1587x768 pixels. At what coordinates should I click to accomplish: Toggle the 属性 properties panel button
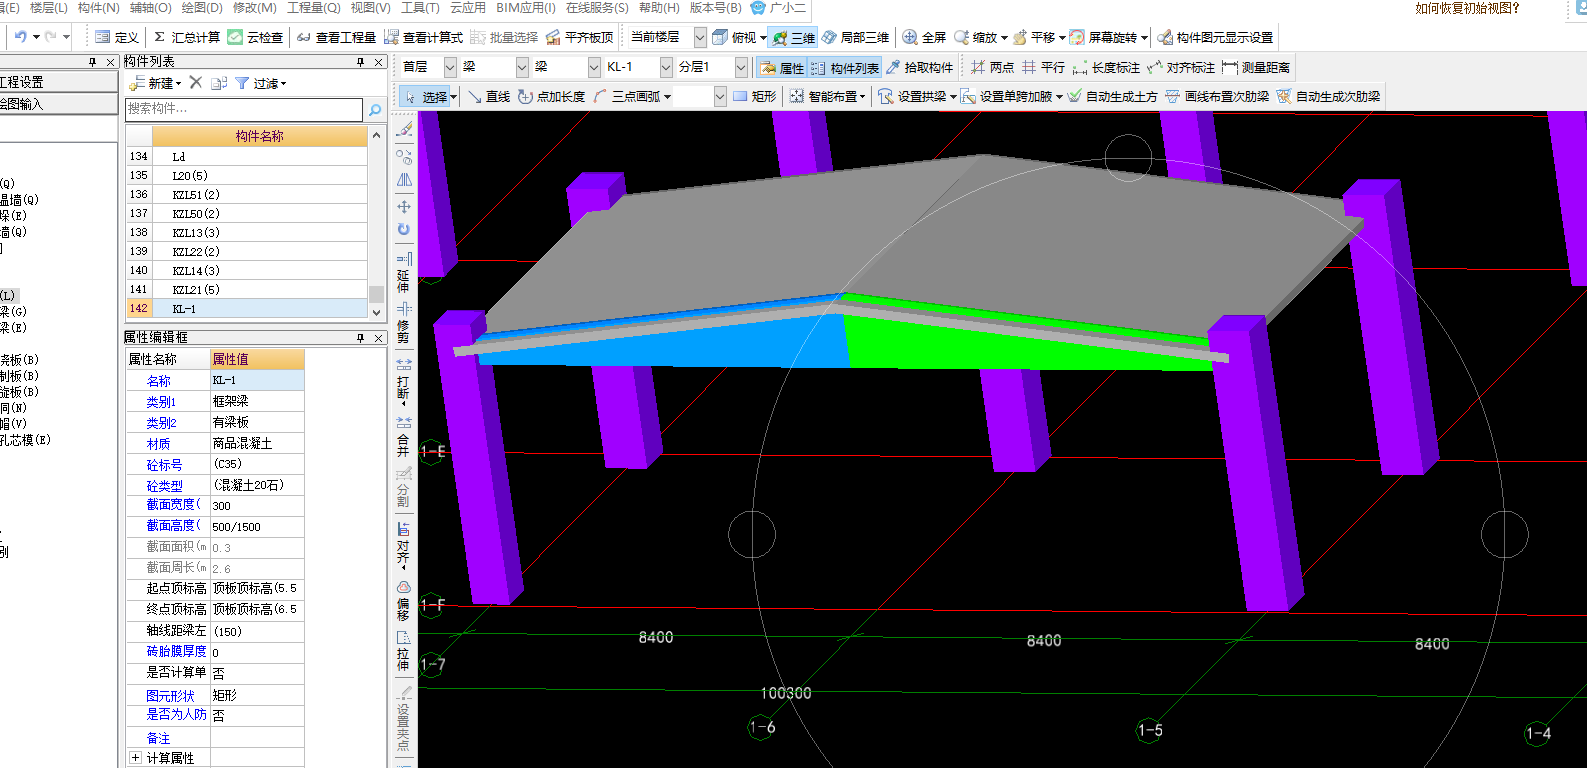point(781,67)
